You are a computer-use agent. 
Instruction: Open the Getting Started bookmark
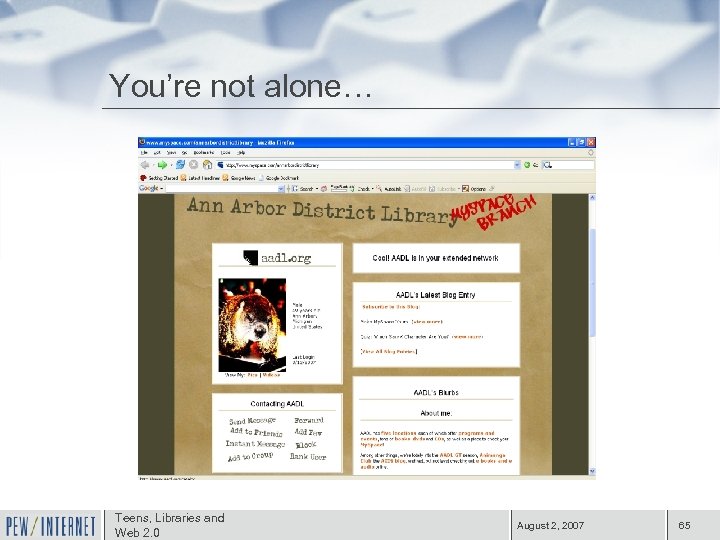(x=159, y=178)
